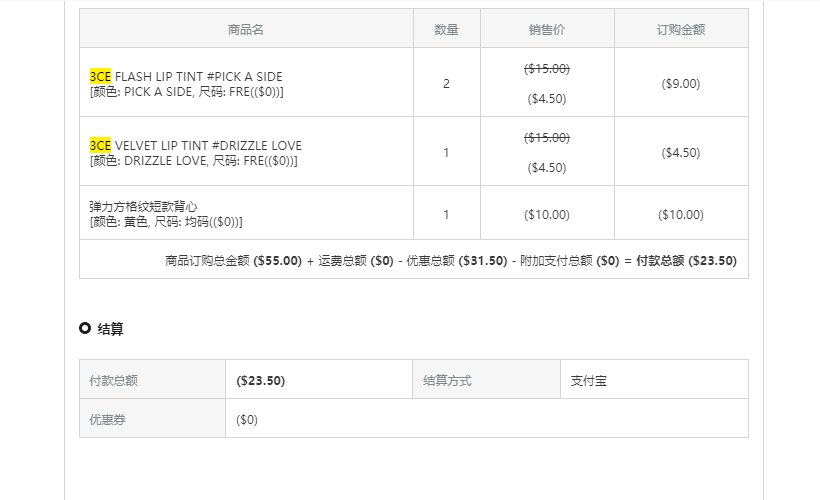Click the 商品名 column header
This screenshot has width=820, height=500.
pyautogui.click(x=246, y=29)
